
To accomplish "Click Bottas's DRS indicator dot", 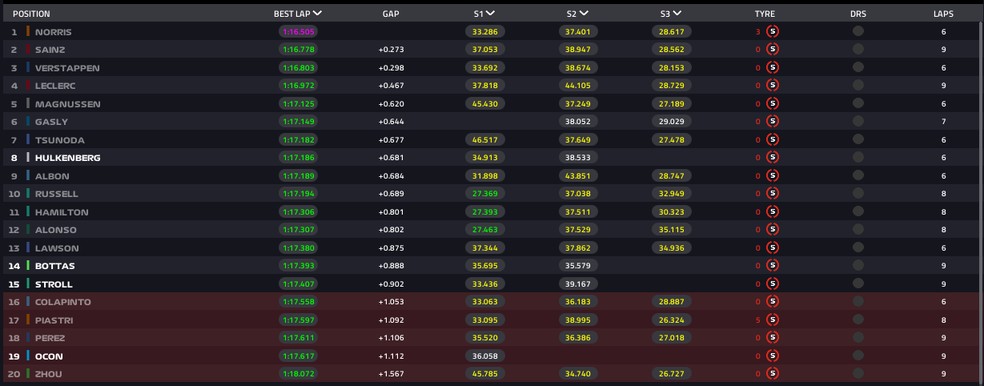I will [x=858, y=265].
